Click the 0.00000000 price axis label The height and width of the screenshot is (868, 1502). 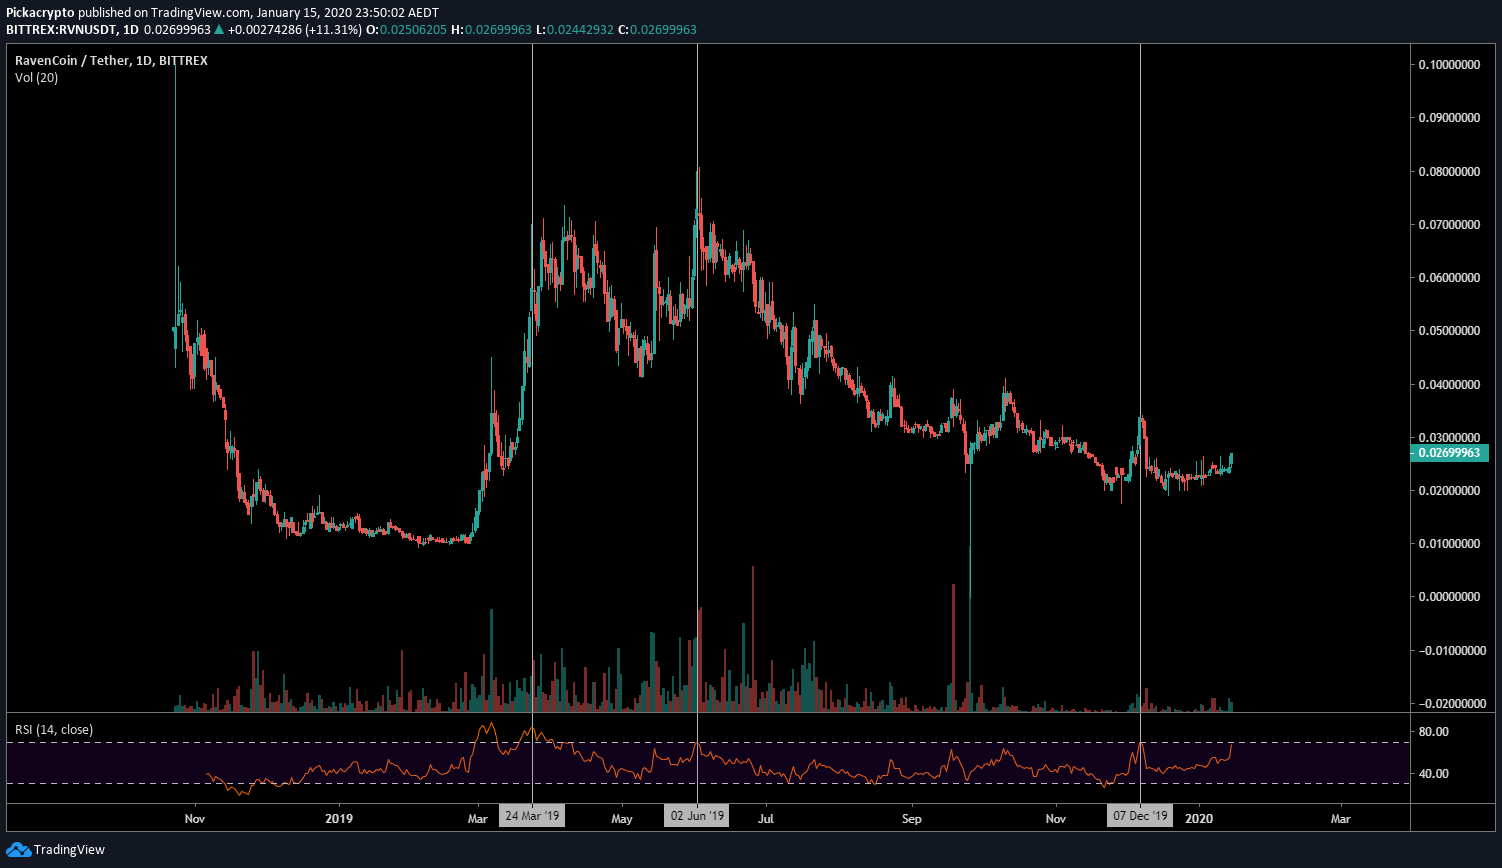(1449, 597)
